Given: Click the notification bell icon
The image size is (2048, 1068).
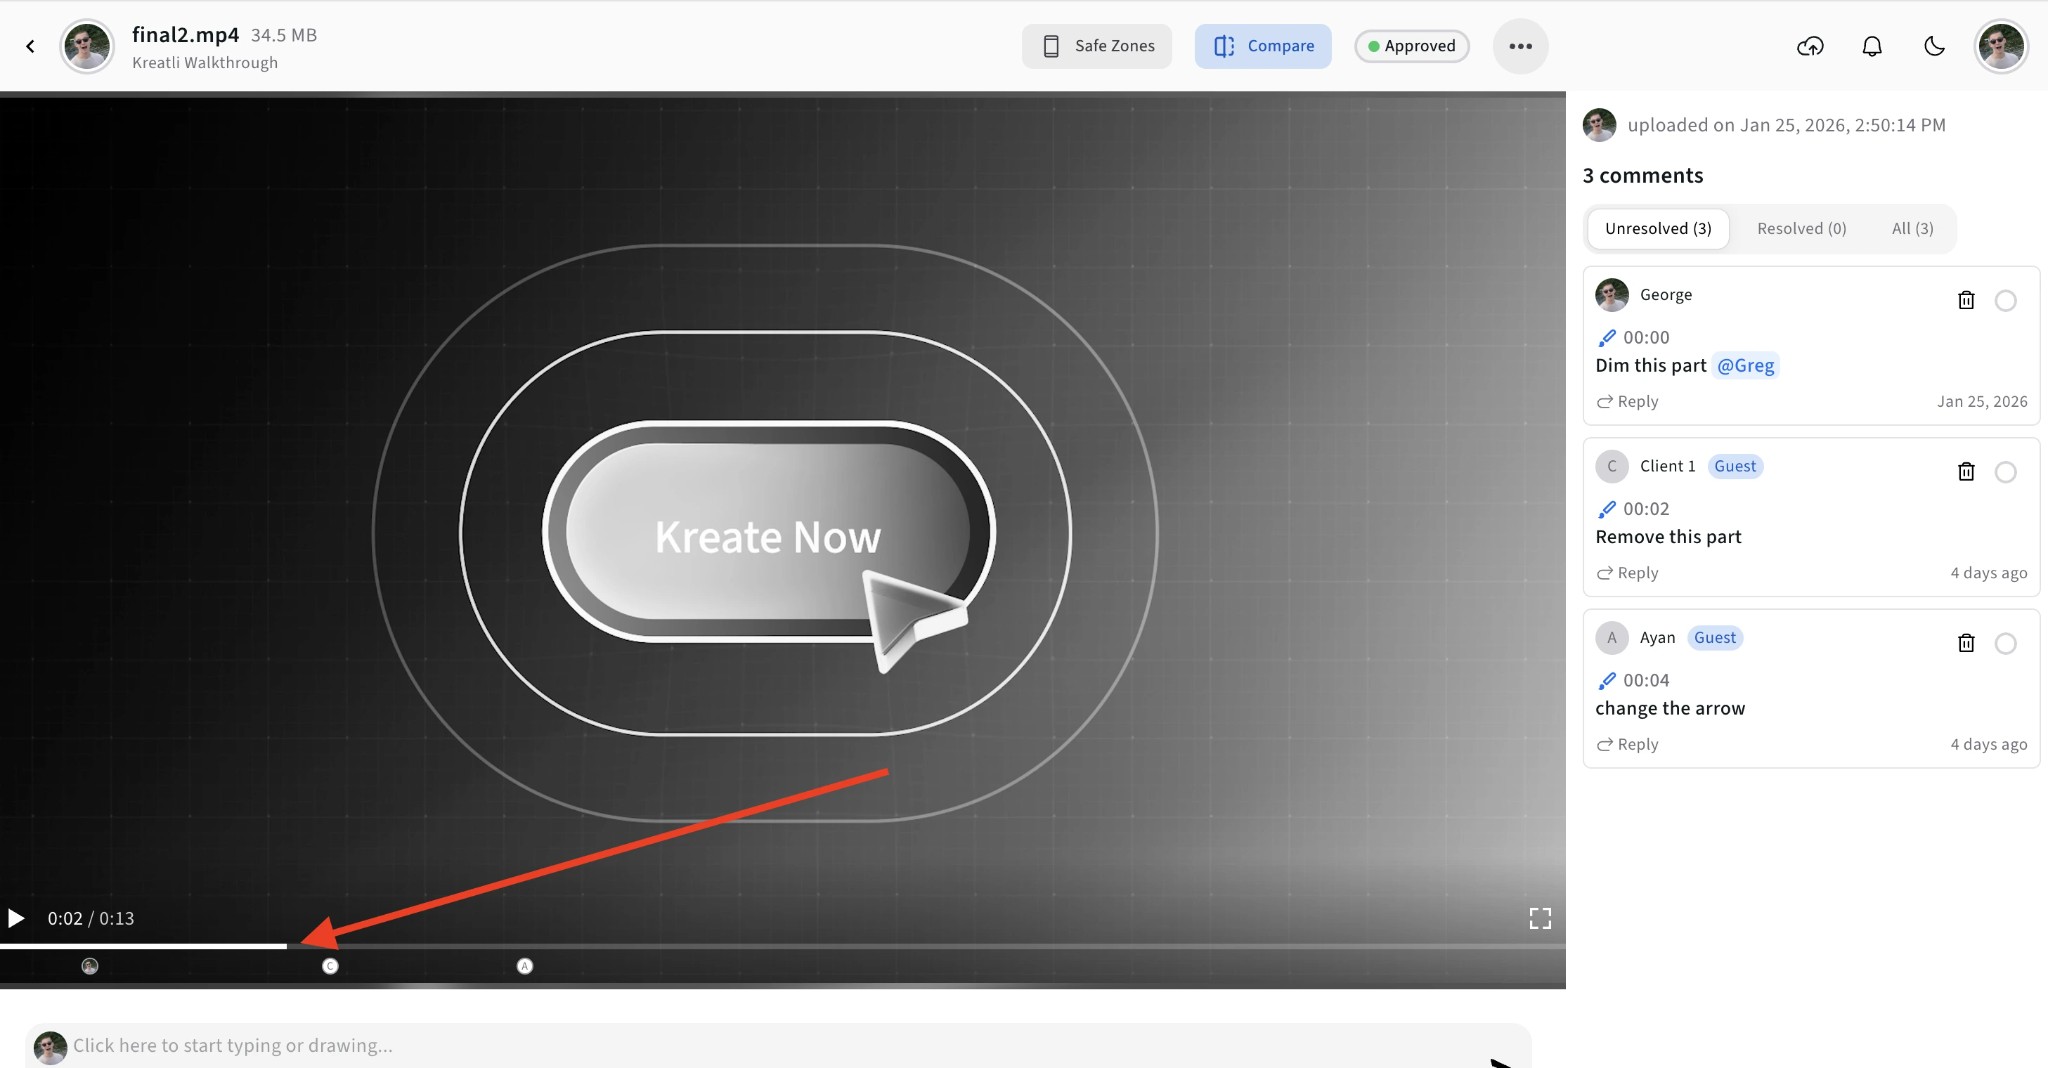Looking at the screenshot, I should [x=1872, y=46].
